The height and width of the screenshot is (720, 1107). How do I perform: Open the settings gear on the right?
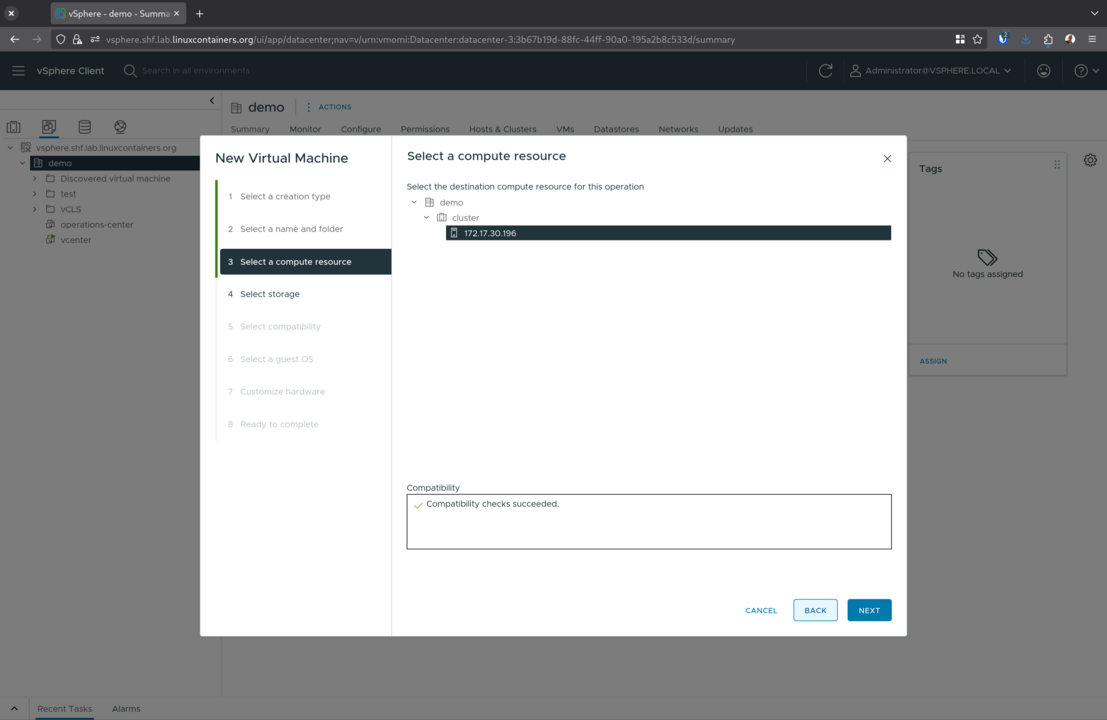[1090, 160]
